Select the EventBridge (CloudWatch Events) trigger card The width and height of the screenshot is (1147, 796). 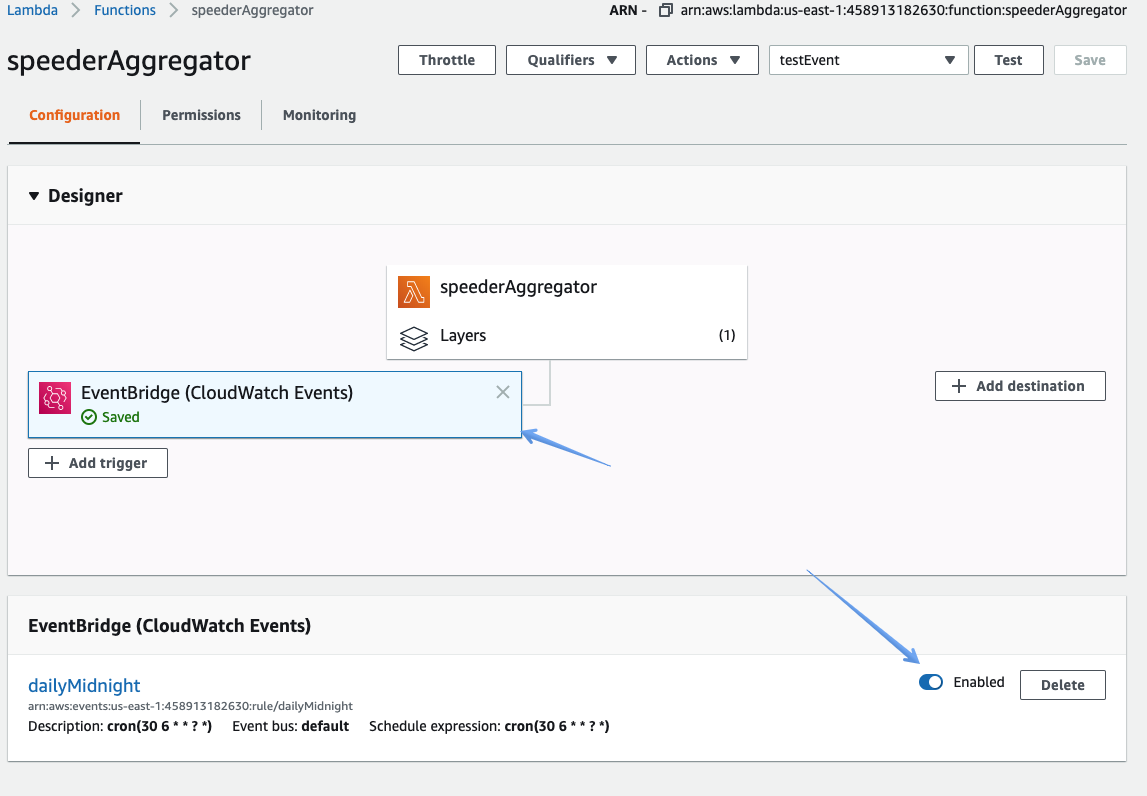[275, 405]
